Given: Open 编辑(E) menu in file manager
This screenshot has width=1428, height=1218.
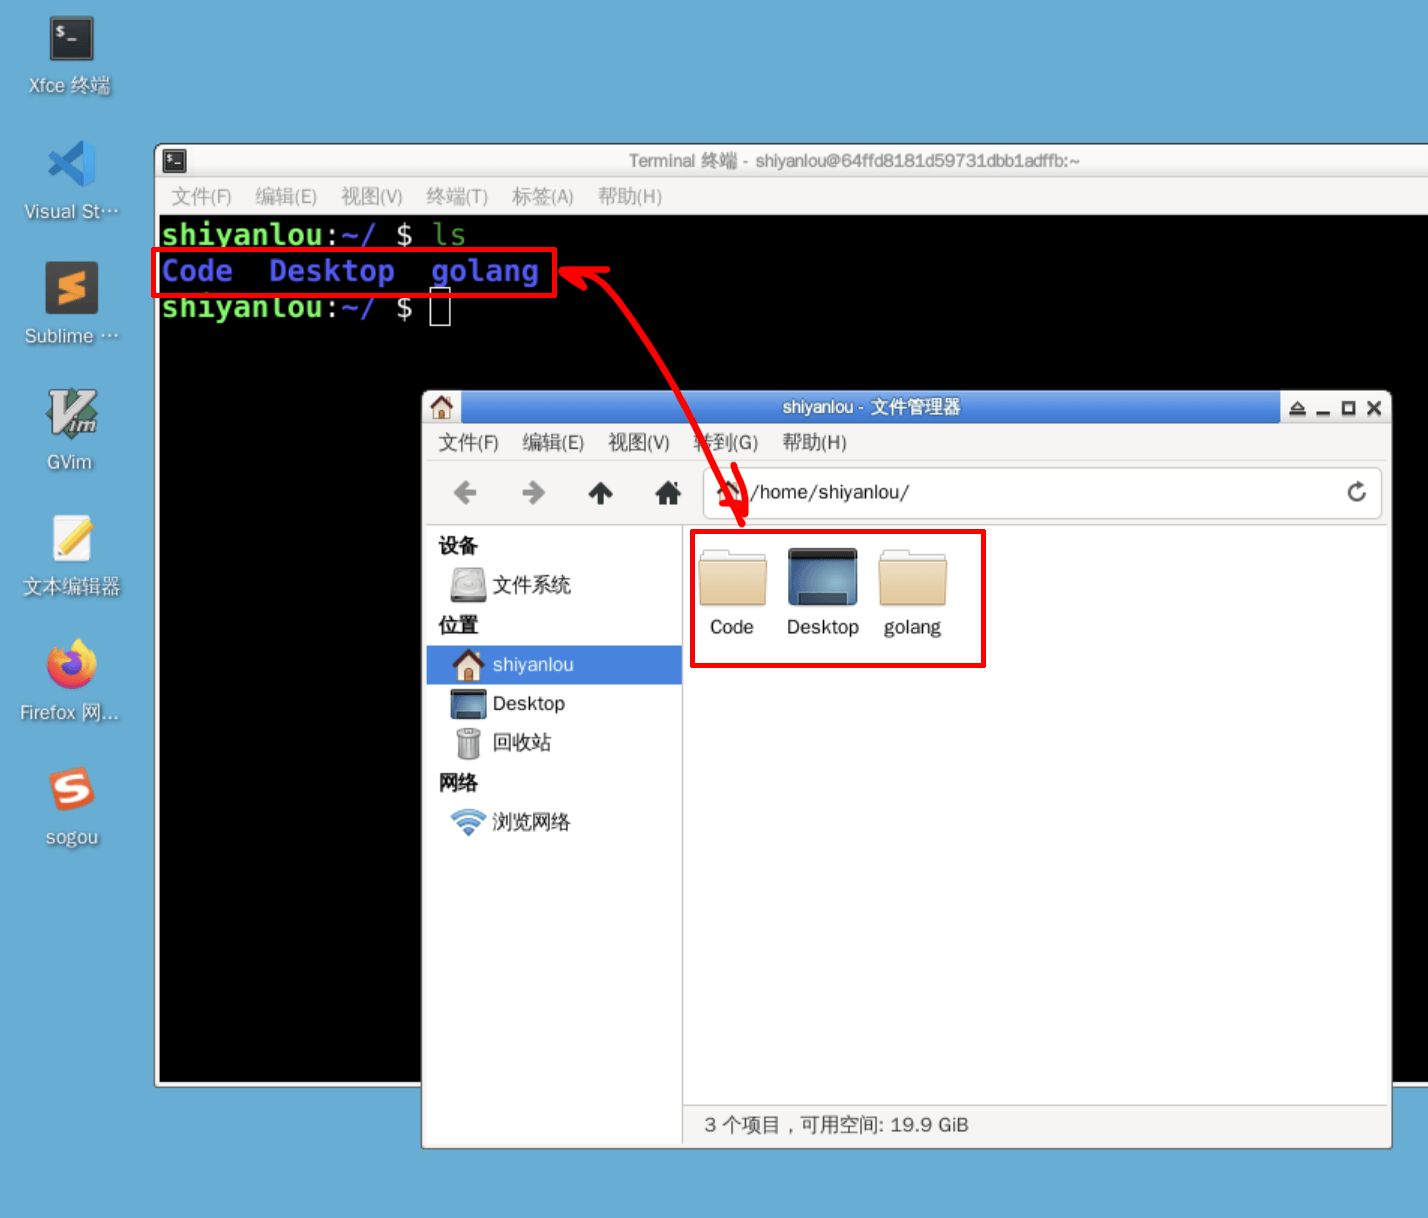Looking at the screenshot, I should 553,442.
